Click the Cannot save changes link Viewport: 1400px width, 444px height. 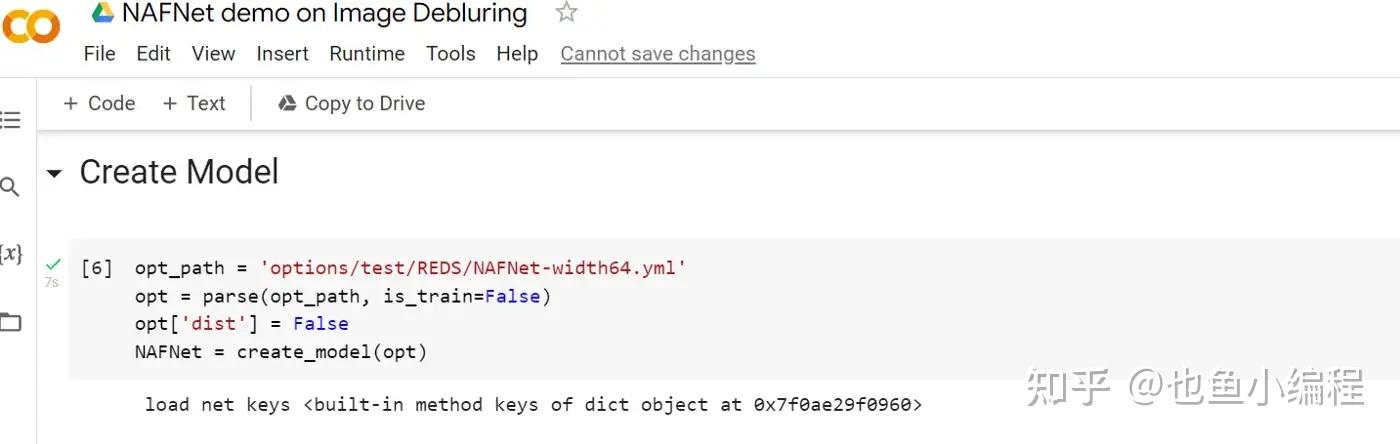[658, 54]
